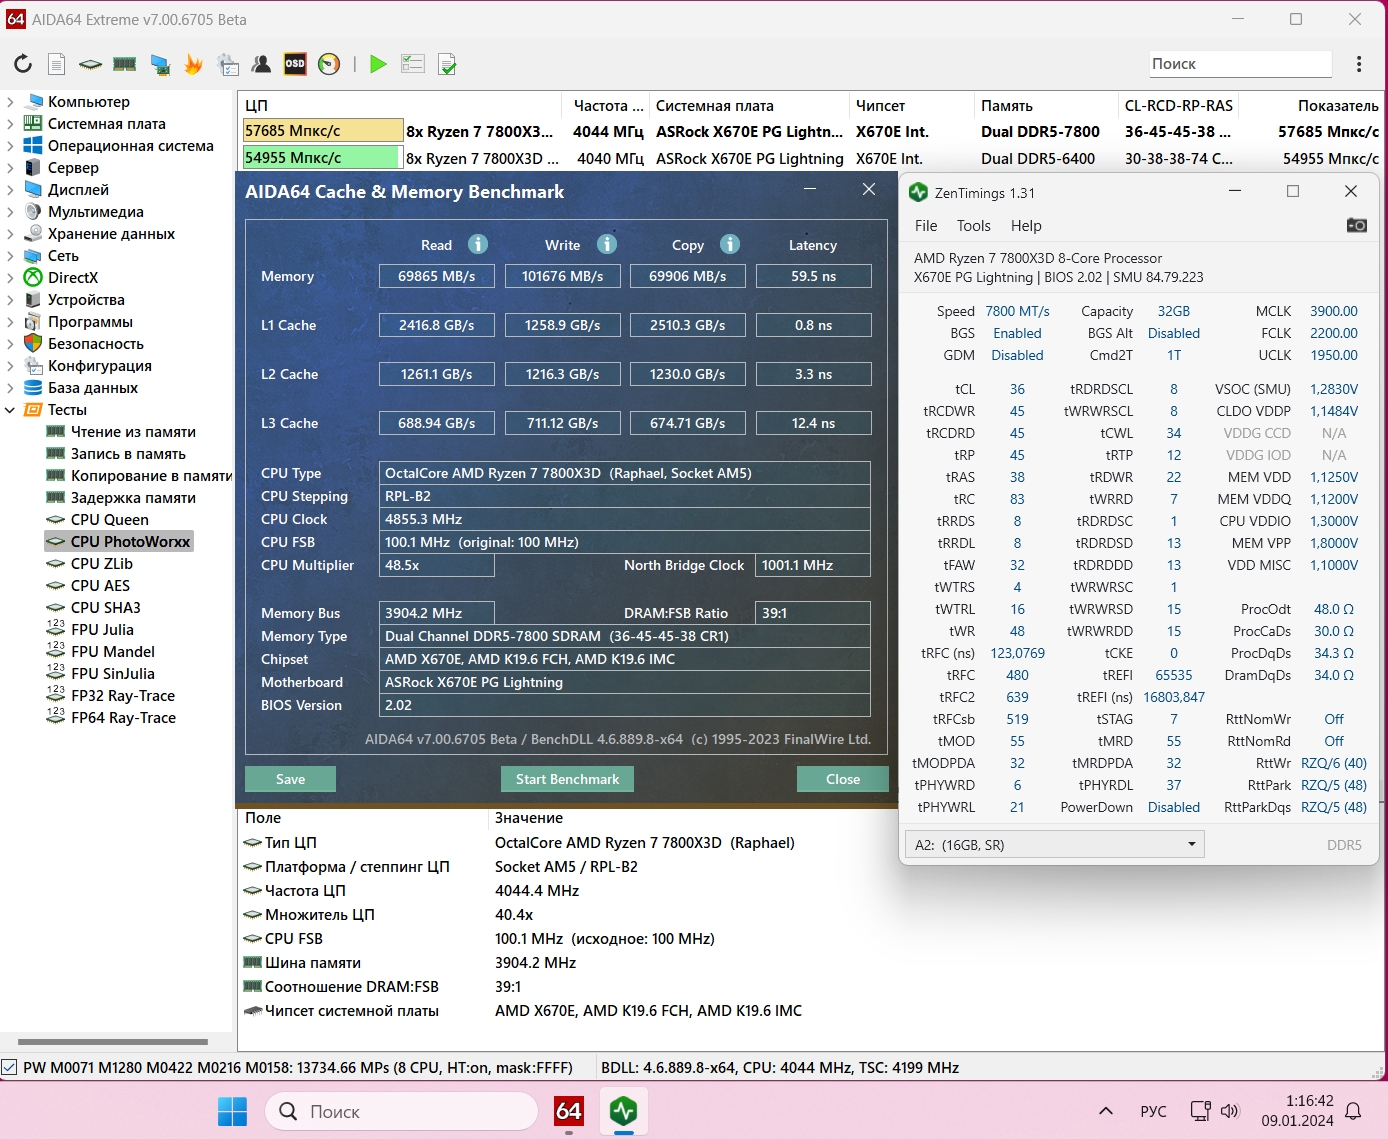The width and height of the screenshot is (1388, 1139).
Task: Click the Частота column header
Action: (x=606, y=105)
